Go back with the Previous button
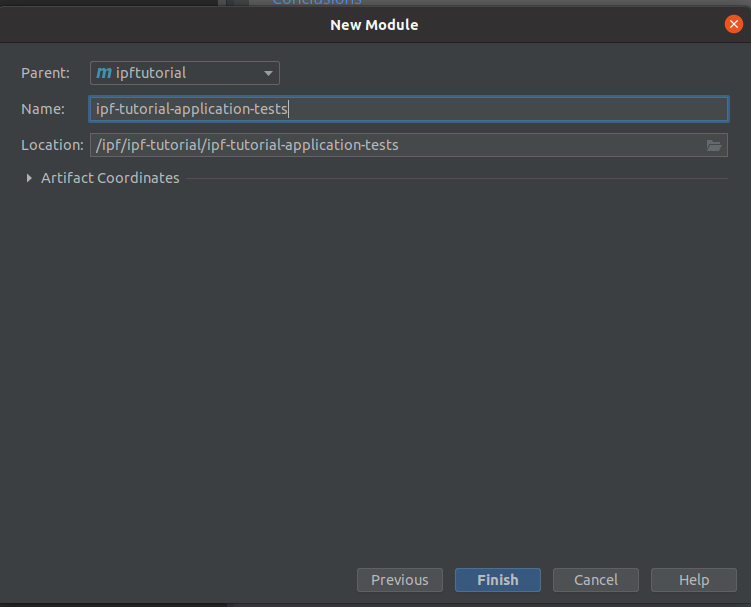This screenshot has width=751, height=607. 399,580
